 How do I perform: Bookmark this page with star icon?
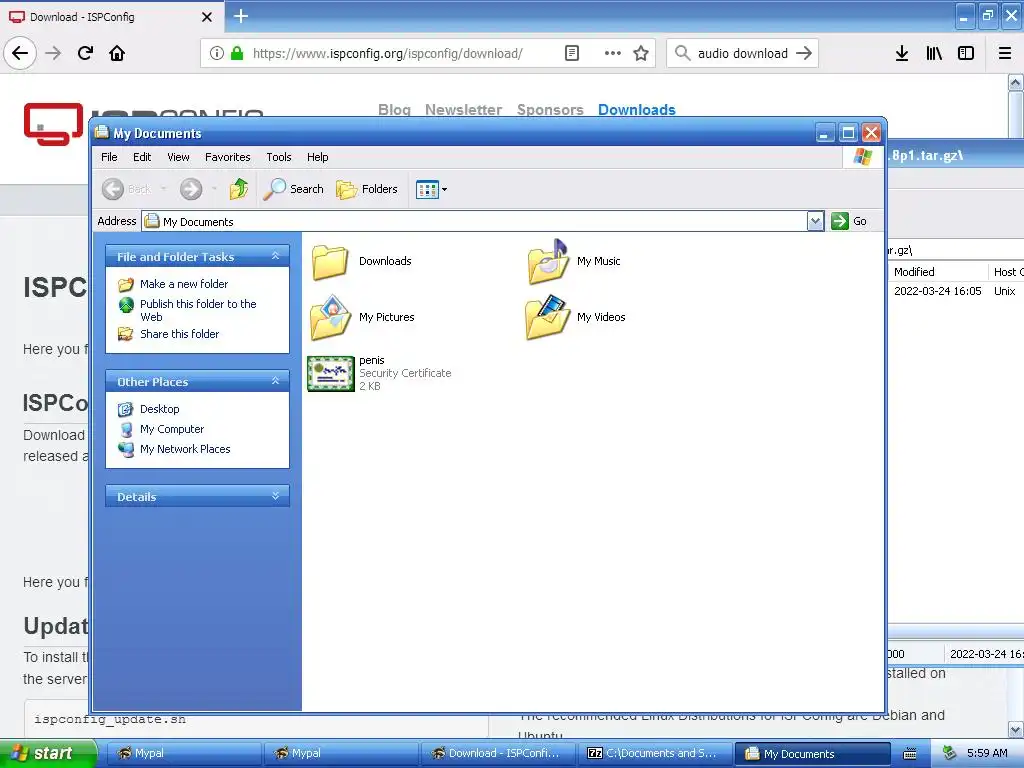[x=641, y=54]
